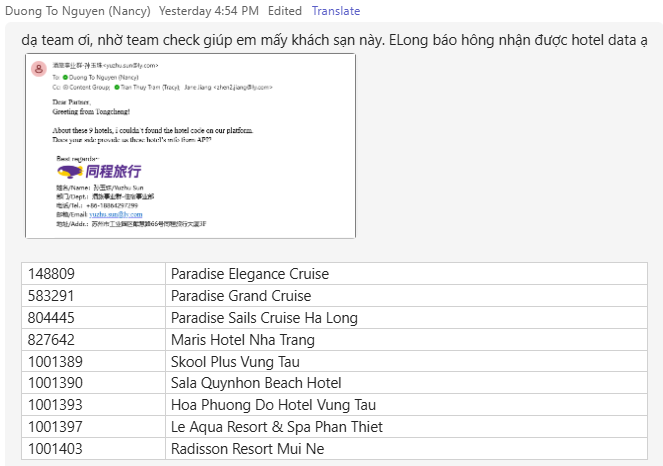Click the Tongcheng travel logo in email signature
The image size is (663, 466).
98,171
